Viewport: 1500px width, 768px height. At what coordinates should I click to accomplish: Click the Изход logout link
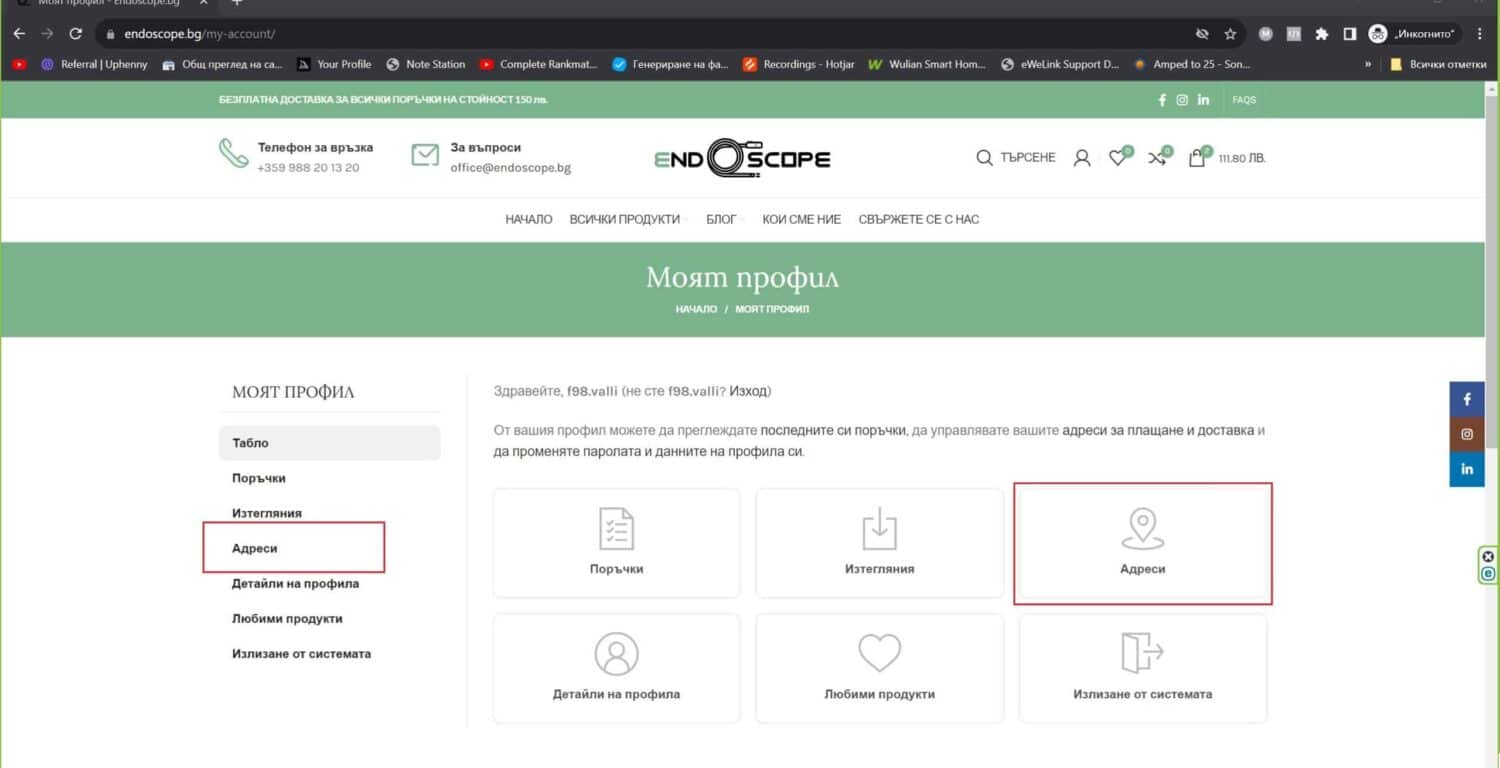coord(748,391)
